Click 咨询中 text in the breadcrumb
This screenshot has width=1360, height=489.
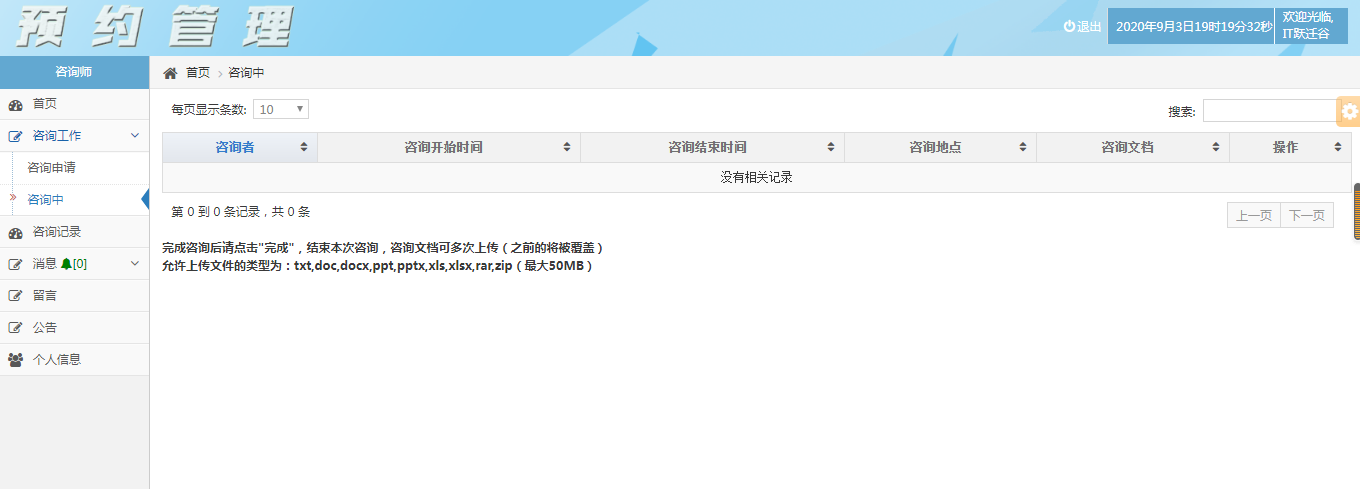[246, 73]
